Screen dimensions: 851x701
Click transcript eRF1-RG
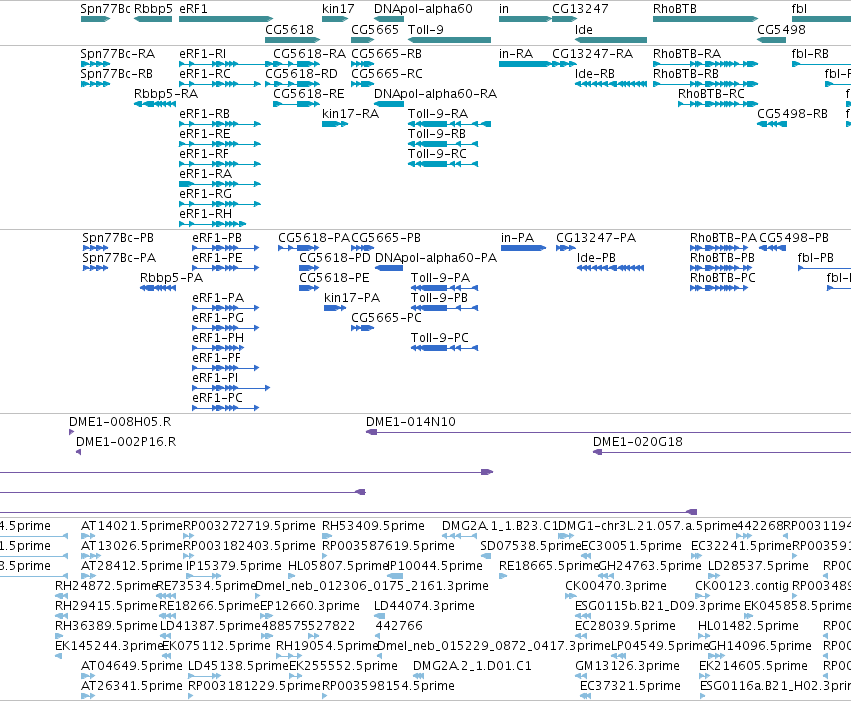pos(206,194)
